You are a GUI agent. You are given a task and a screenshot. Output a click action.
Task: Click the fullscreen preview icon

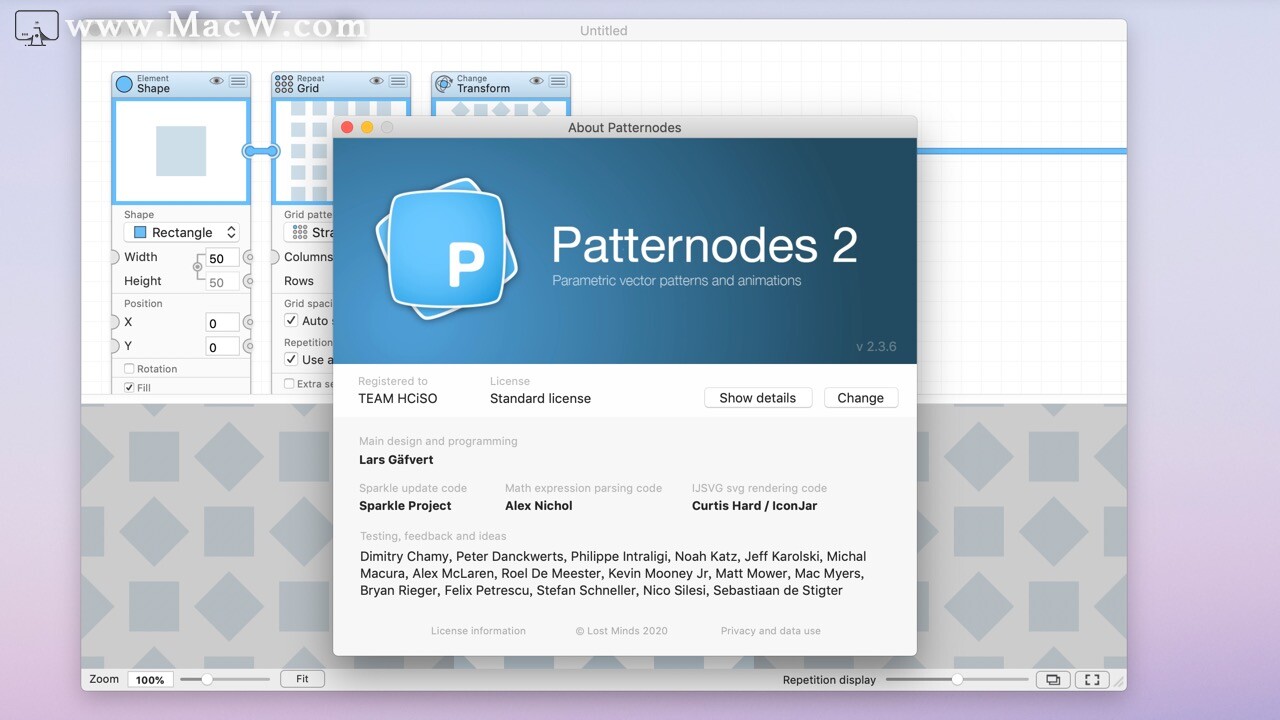[x=1092, y=679]
